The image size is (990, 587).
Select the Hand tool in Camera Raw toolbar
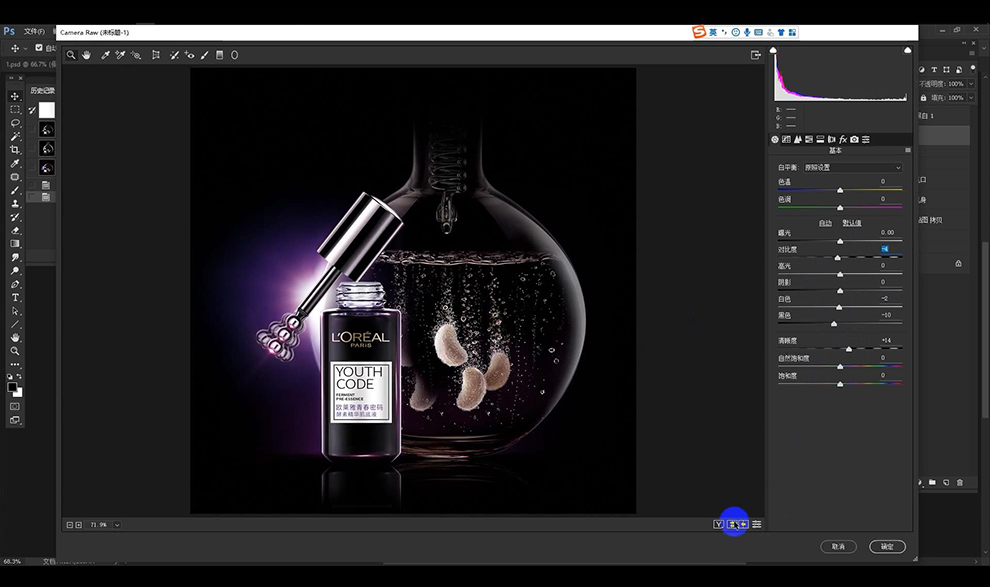(x=86, y=55)
